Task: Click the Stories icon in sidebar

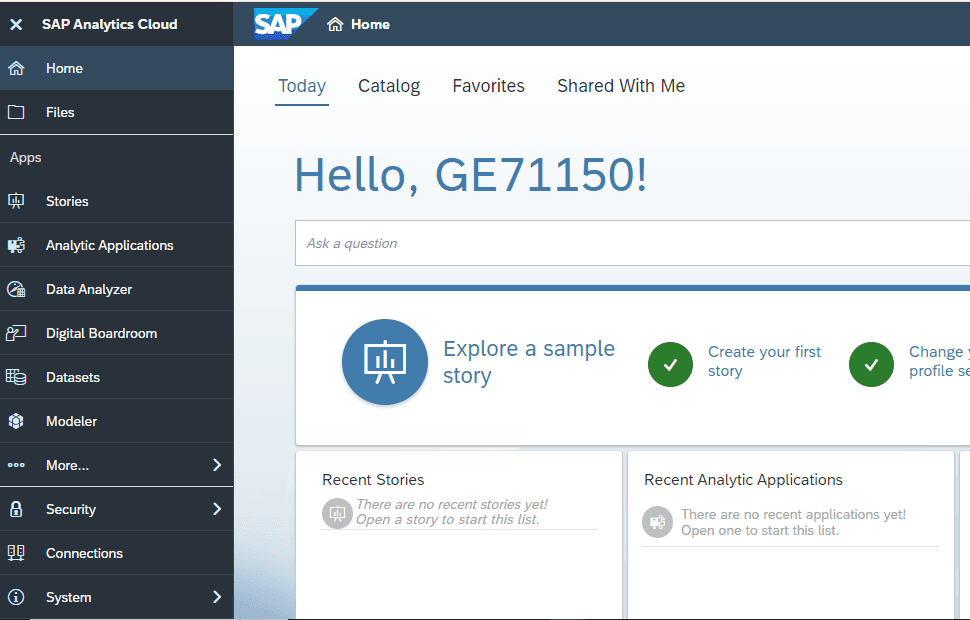Action: [16, 201]
